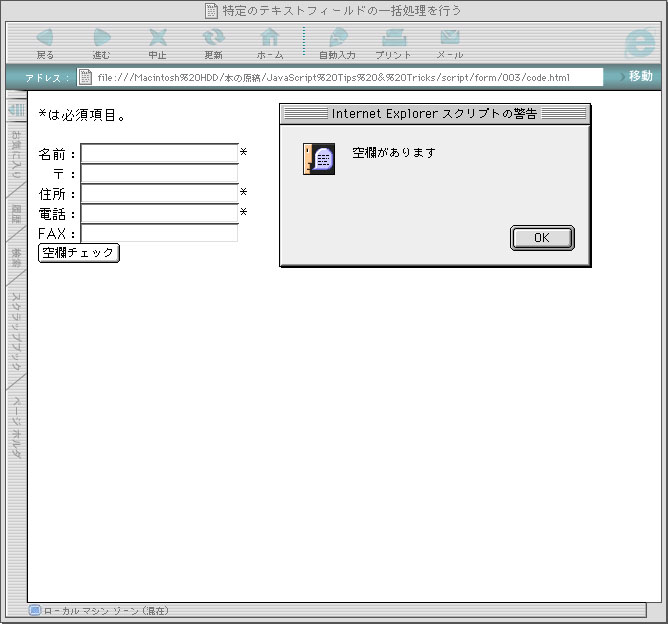Click the 戻る (Back) toolbar icon
The image size is (668, 624).
point(45,39)
